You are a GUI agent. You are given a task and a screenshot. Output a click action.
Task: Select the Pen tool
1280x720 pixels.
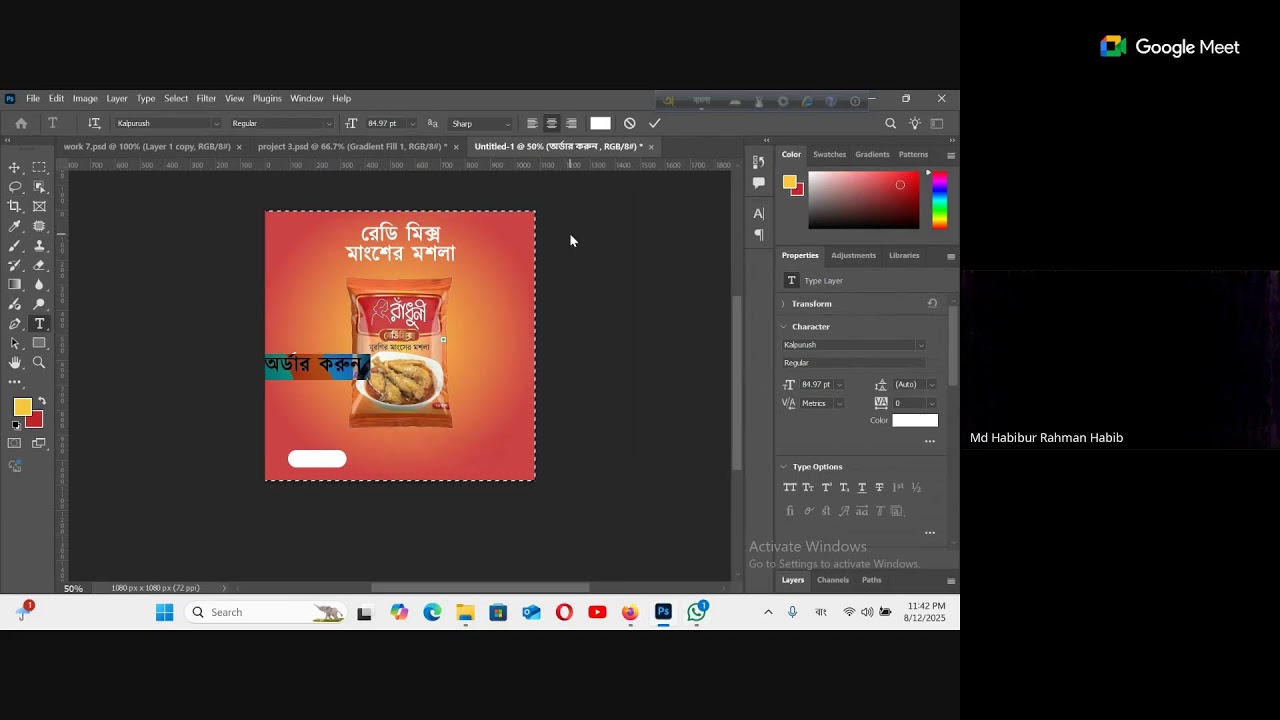pyautogui.click(x=15, y=324)
